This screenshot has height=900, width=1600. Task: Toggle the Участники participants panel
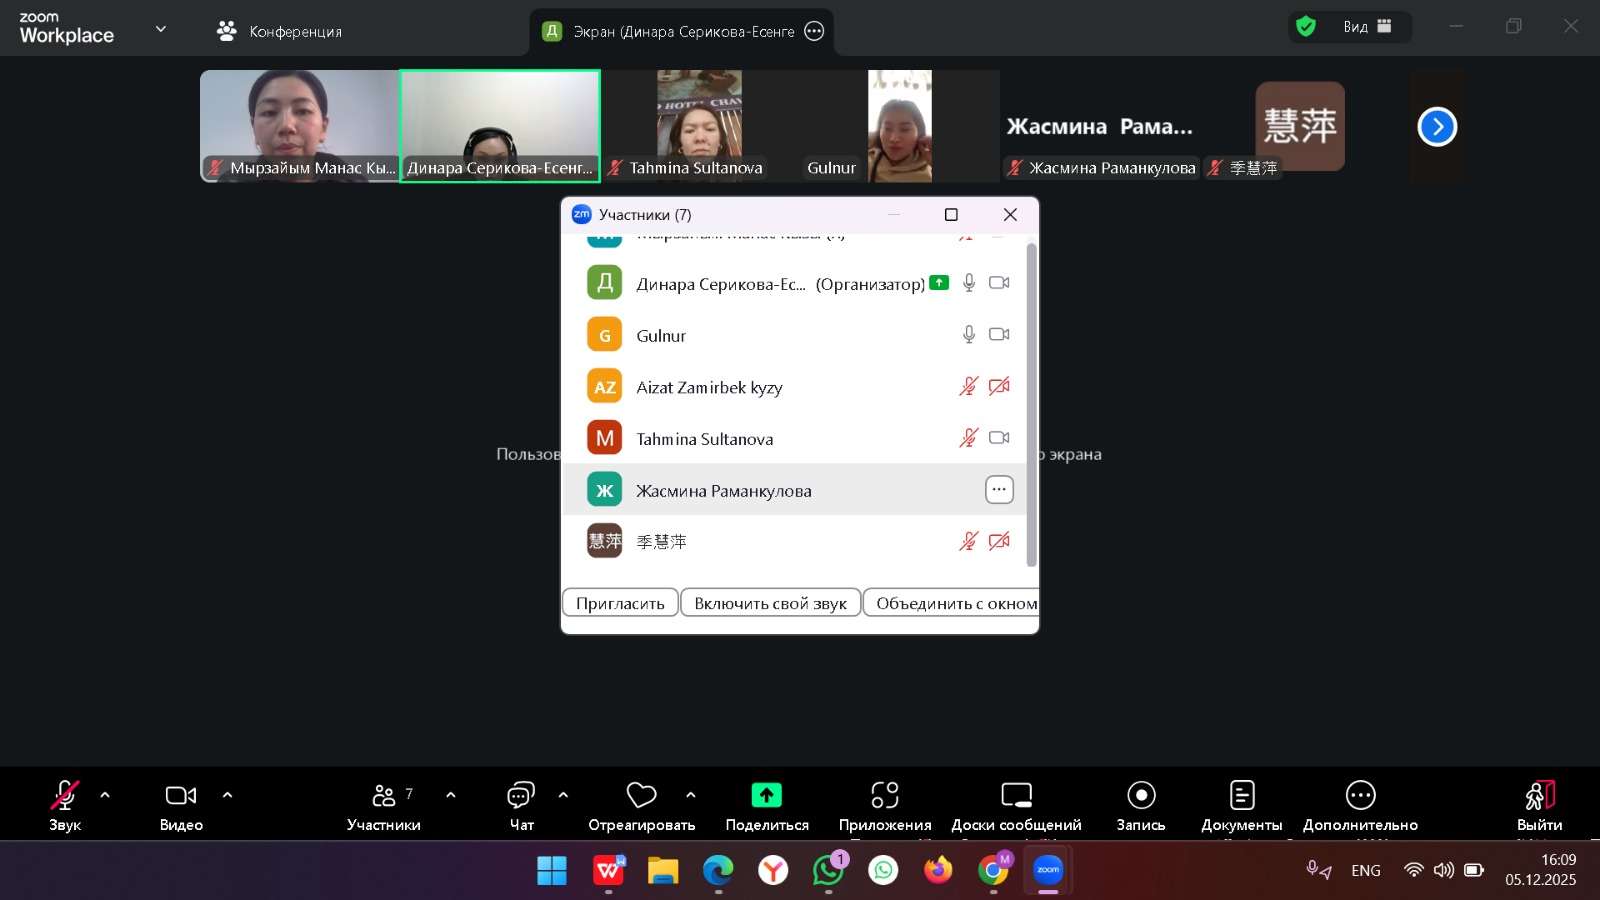[x=383, y=796]
